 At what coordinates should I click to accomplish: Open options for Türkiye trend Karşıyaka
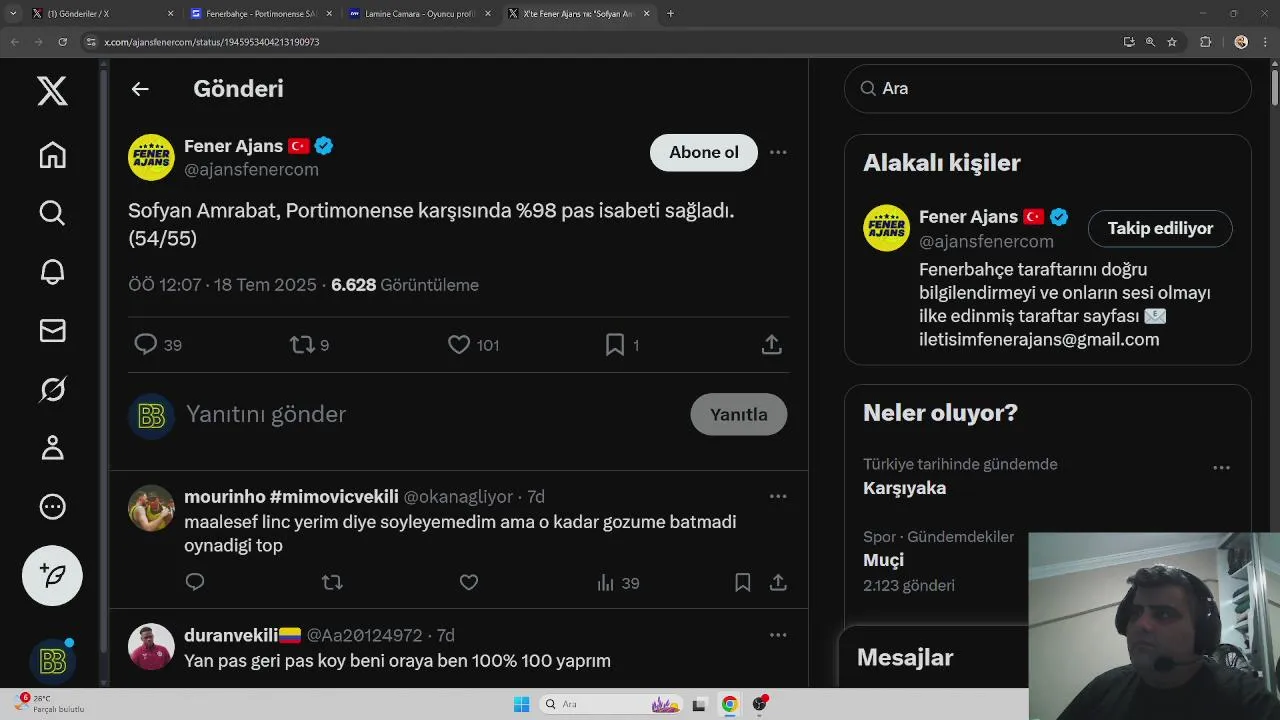tap(1221, 467)
